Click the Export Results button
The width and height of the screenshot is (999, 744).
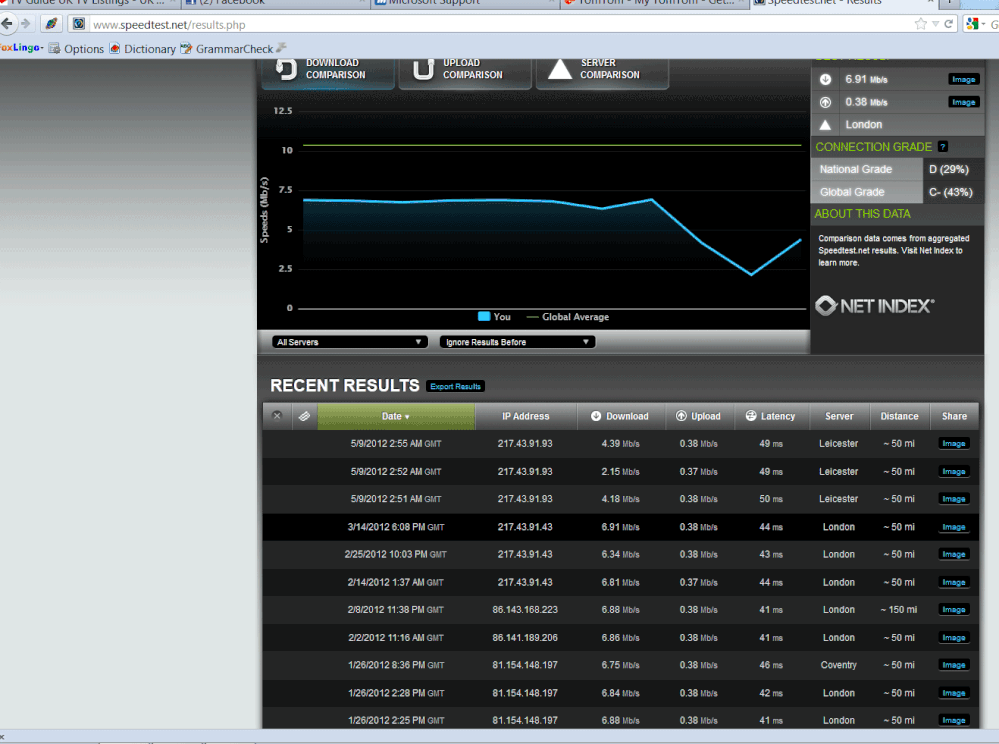[456, 387]
